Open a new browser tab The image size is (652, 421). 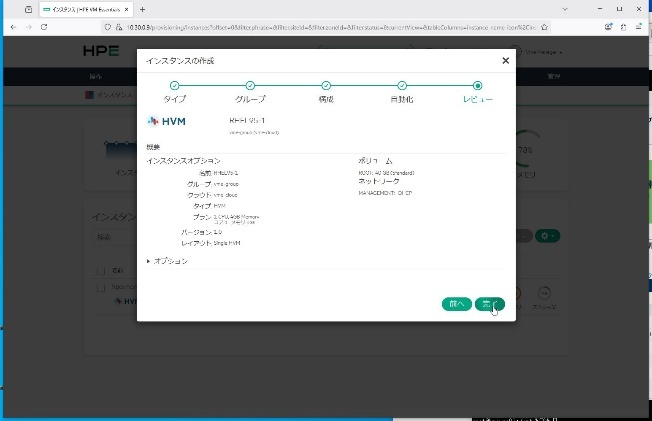[142, 9]
